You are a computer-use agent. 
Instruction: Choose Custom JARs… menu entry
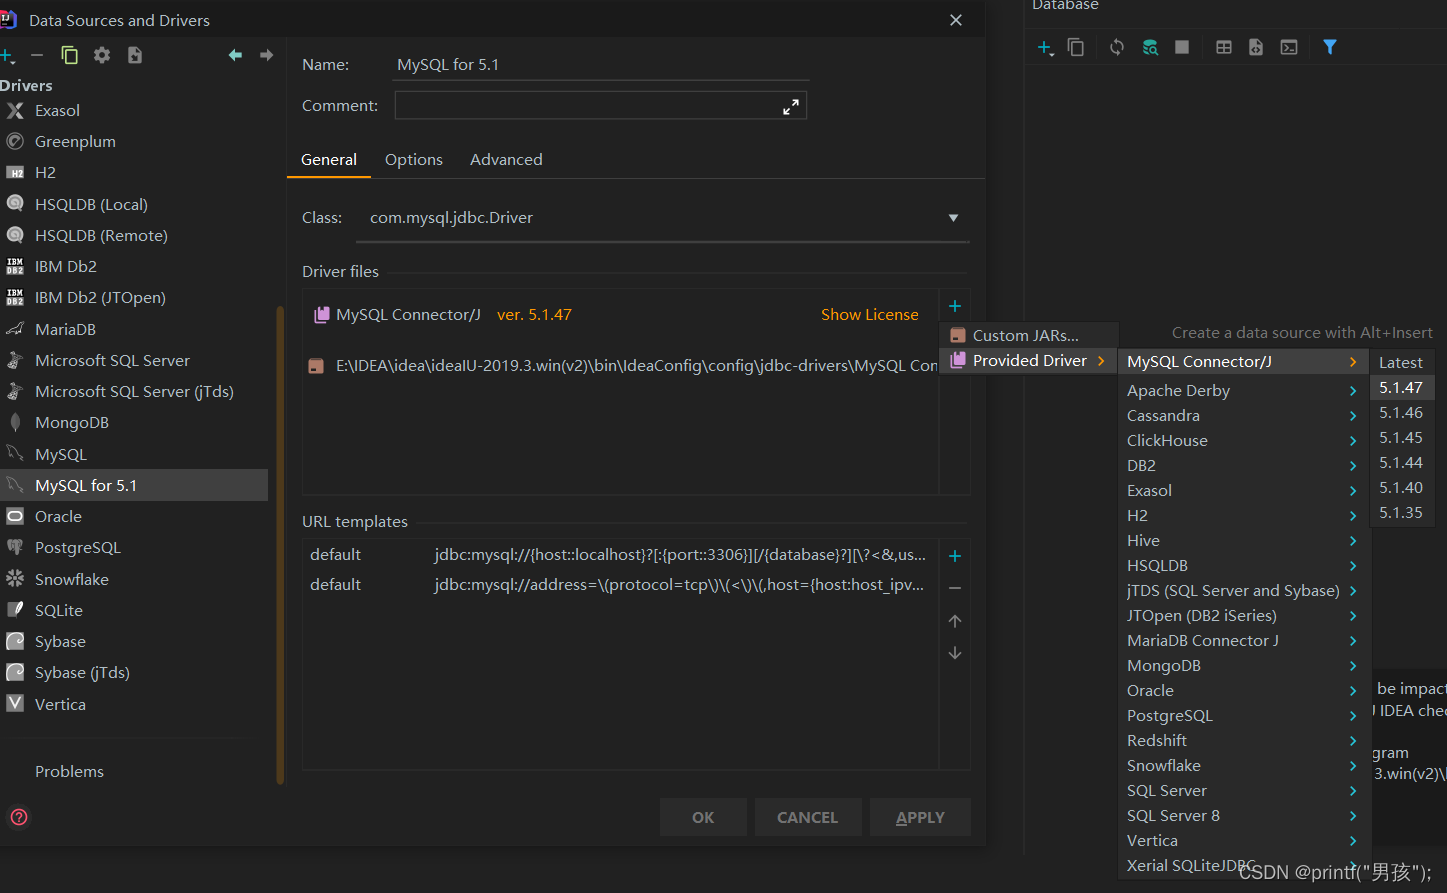pyautogui.click(x=1029, y=335)
